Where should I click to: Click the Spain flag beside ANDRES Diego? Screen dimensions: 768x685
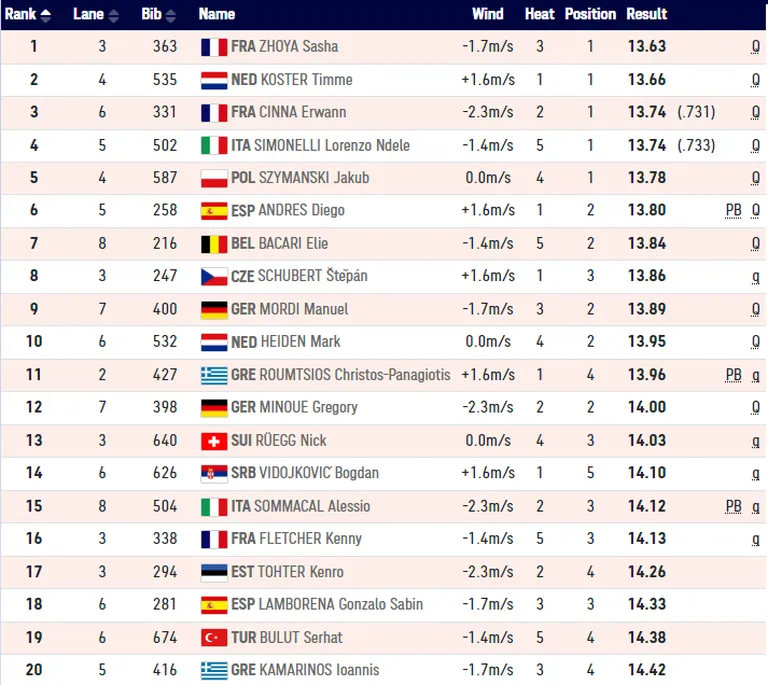(x=214, y=211)
